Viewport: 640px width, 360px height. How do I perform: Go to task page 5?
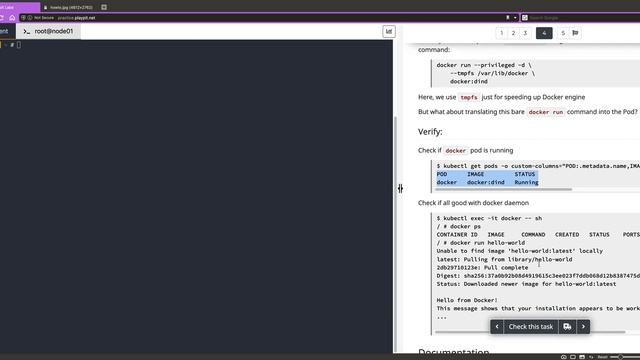click(563, 33)
